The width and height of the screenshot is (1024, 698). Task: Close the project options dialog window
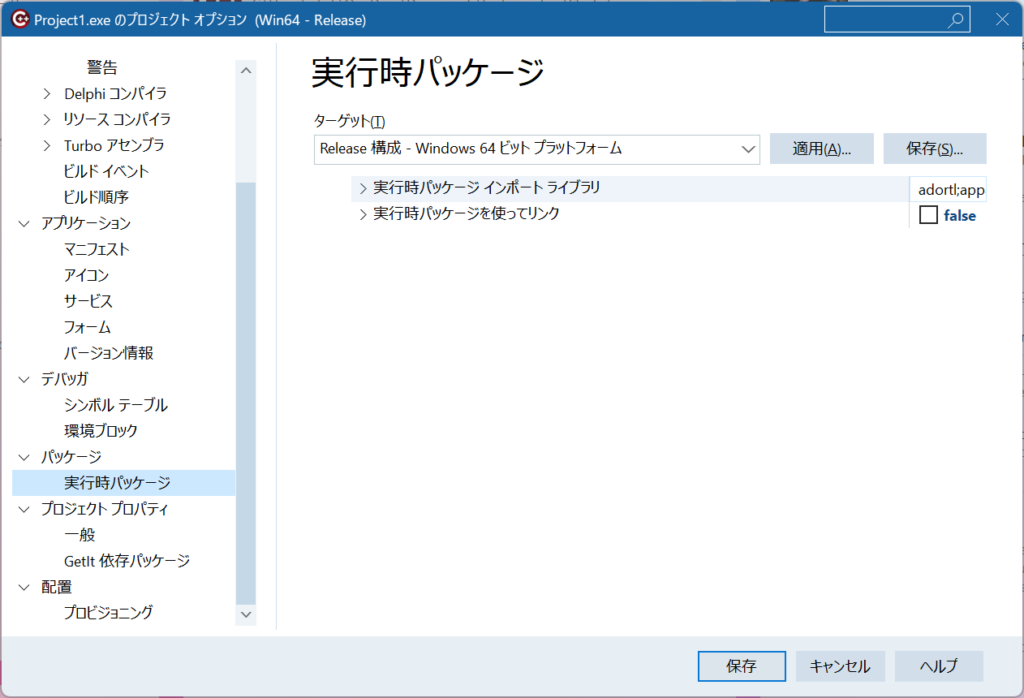click(x=1002, y=20)
